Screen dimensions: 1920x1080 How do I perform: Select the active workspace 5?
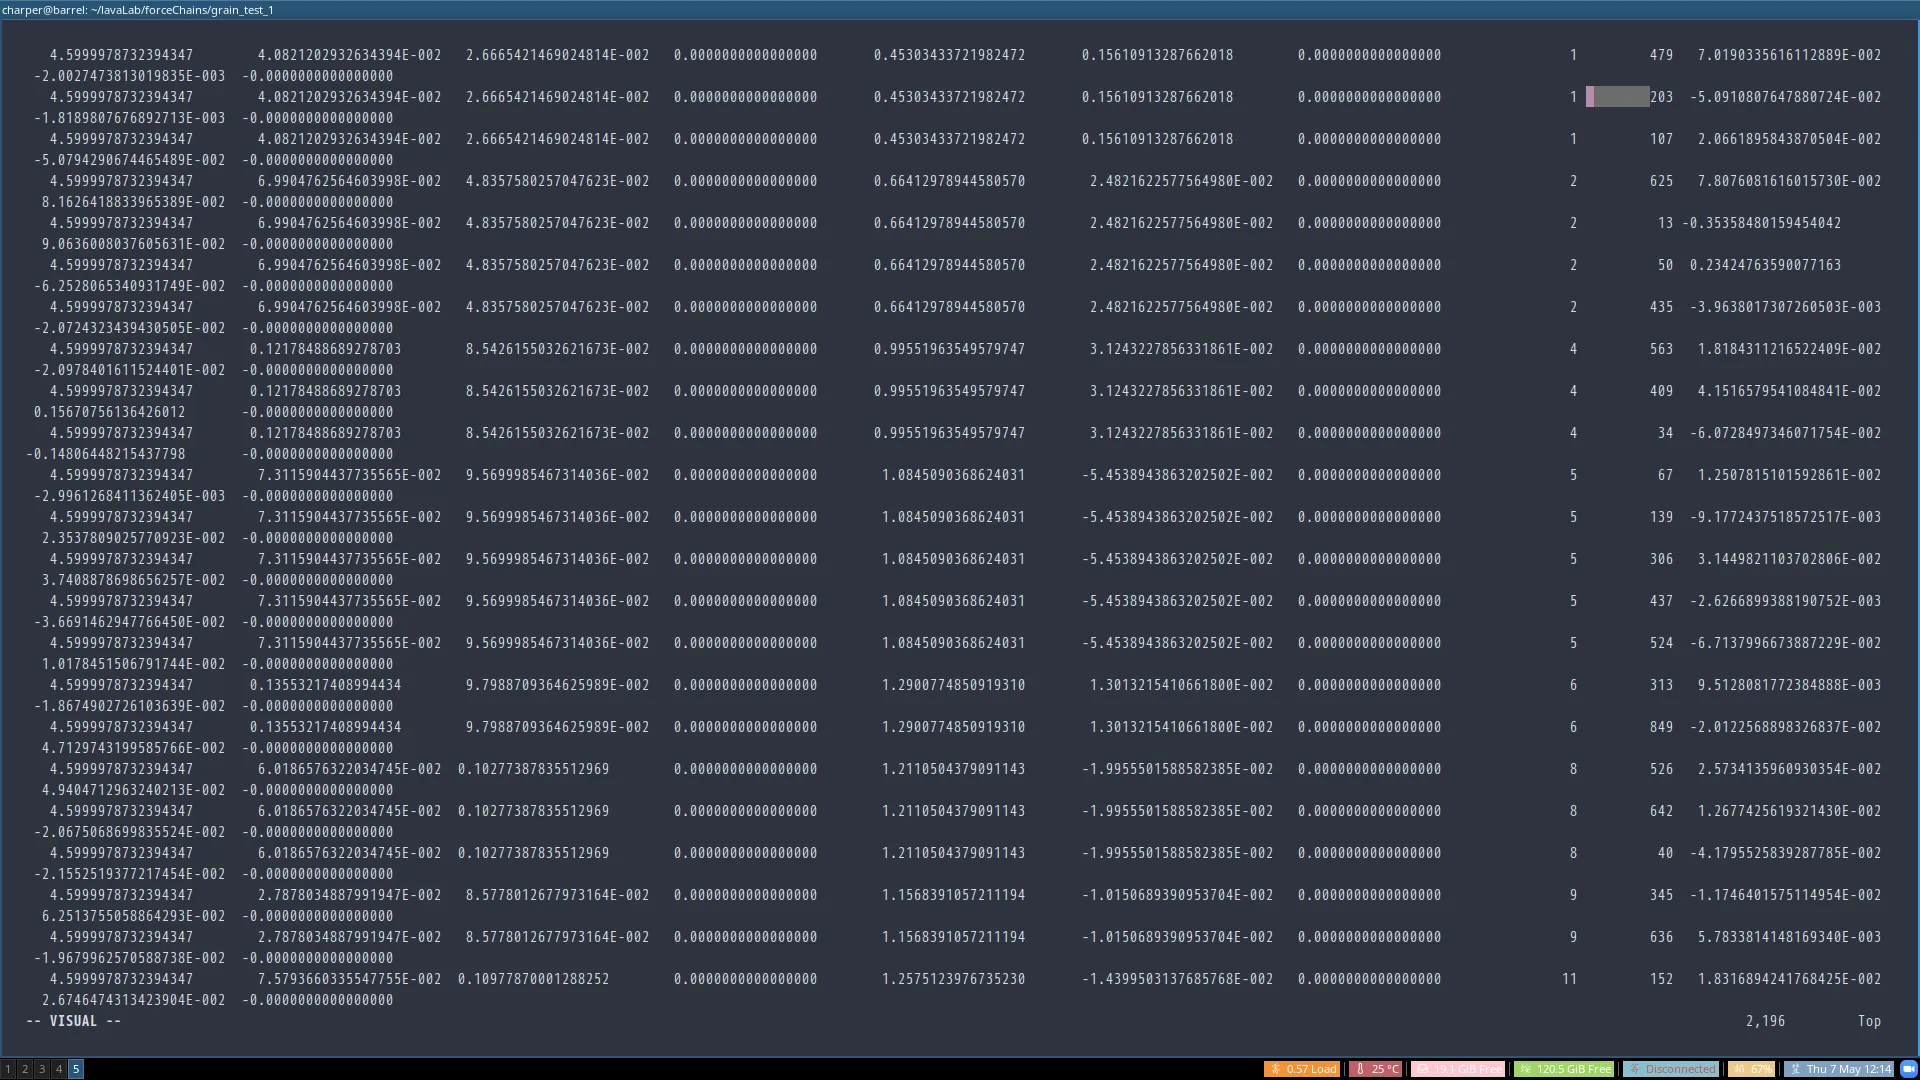click(76, 1069)
